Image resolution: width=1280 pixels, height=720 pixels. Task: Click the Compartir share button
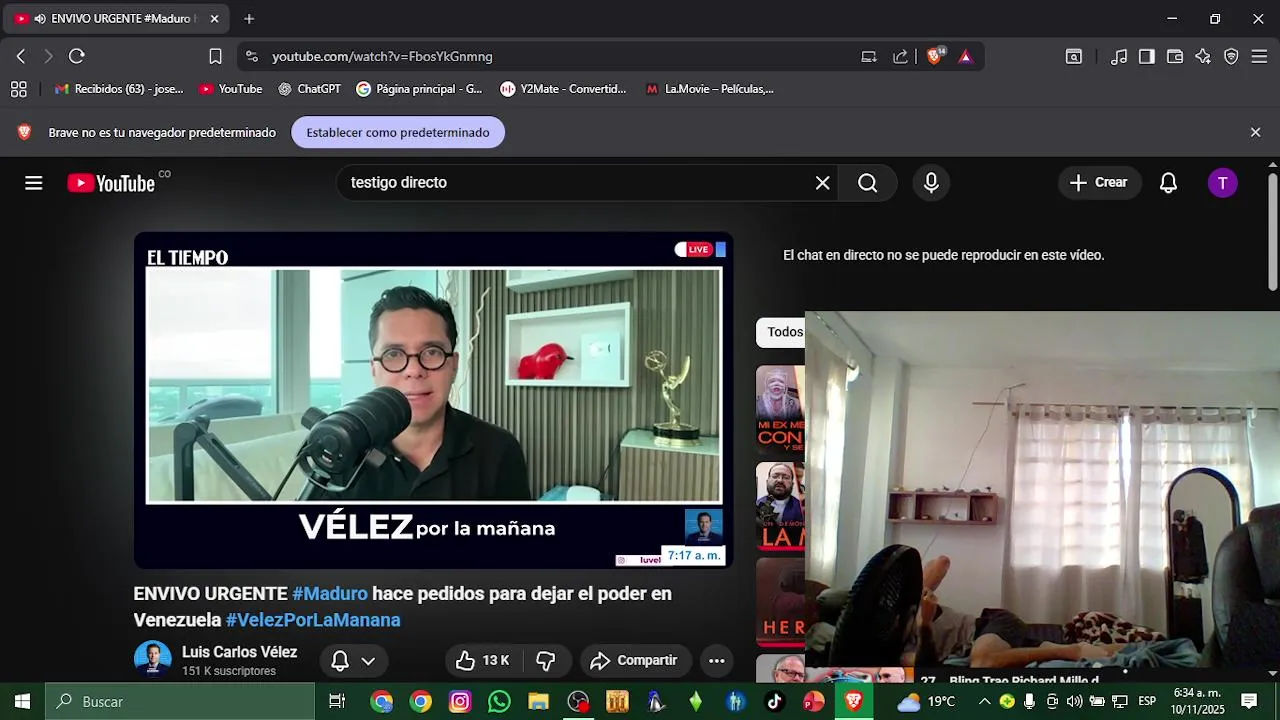tap(634, 661)
